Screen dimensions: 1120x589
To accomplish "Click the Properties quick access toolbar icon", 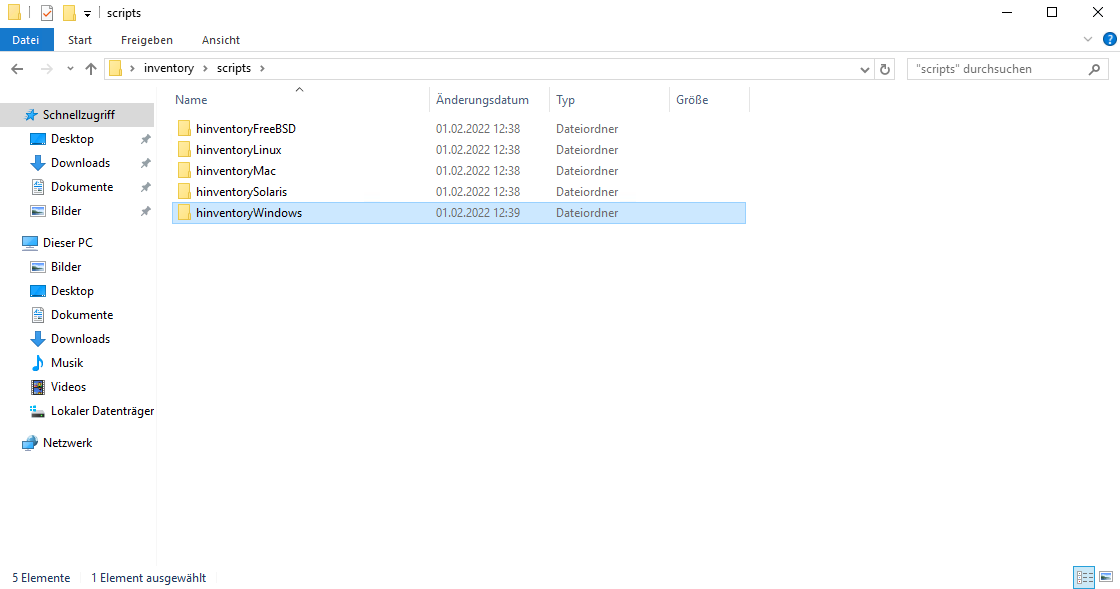I will 47,13.
